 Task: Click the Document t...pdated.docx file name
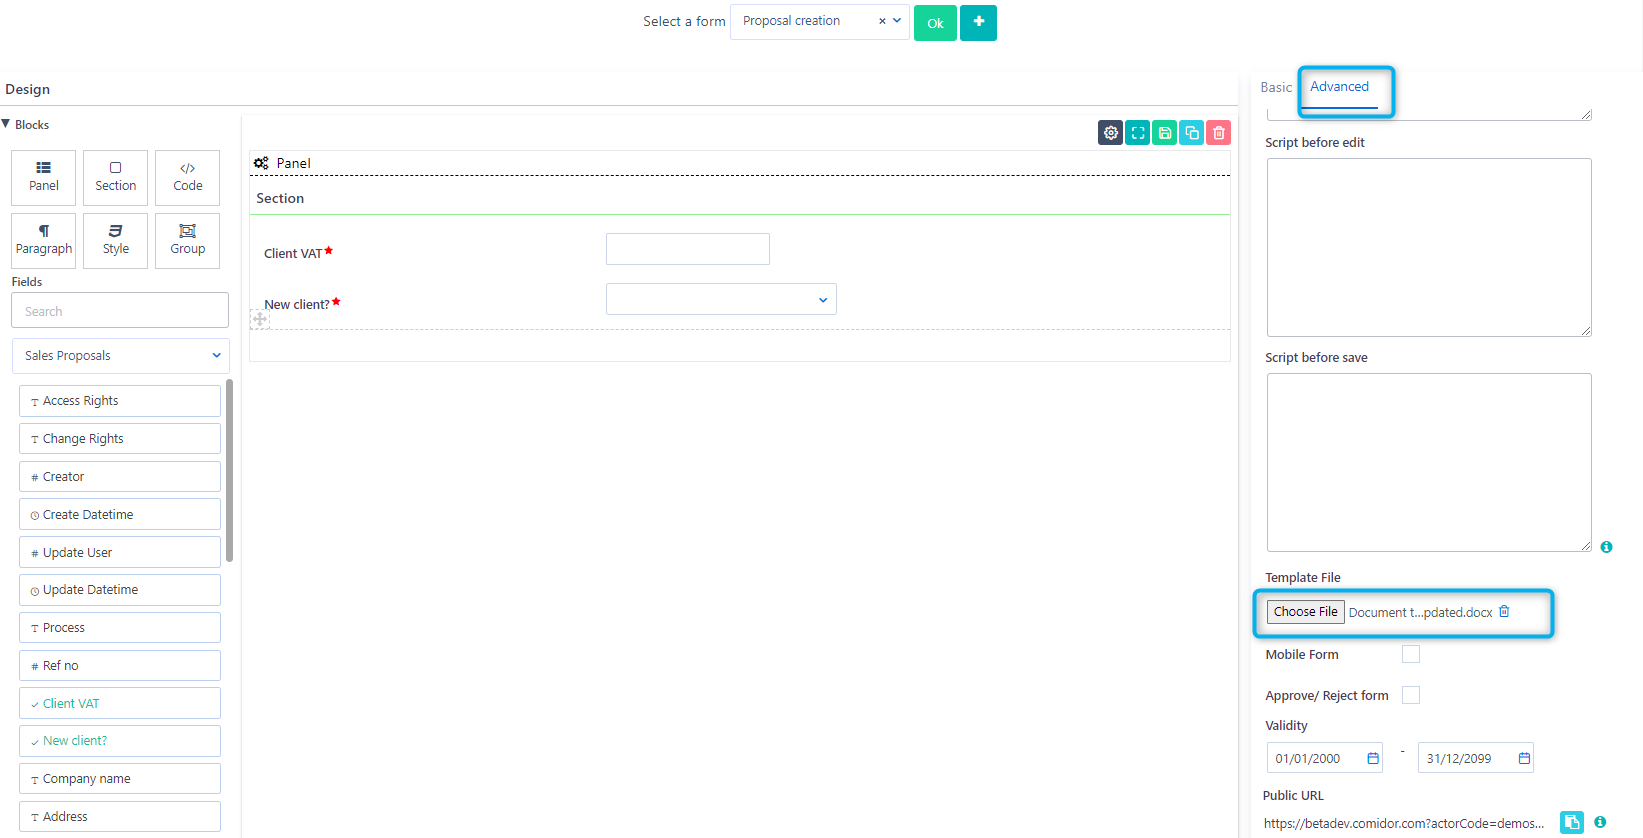pyautogui.click(x=1420, y=613)
